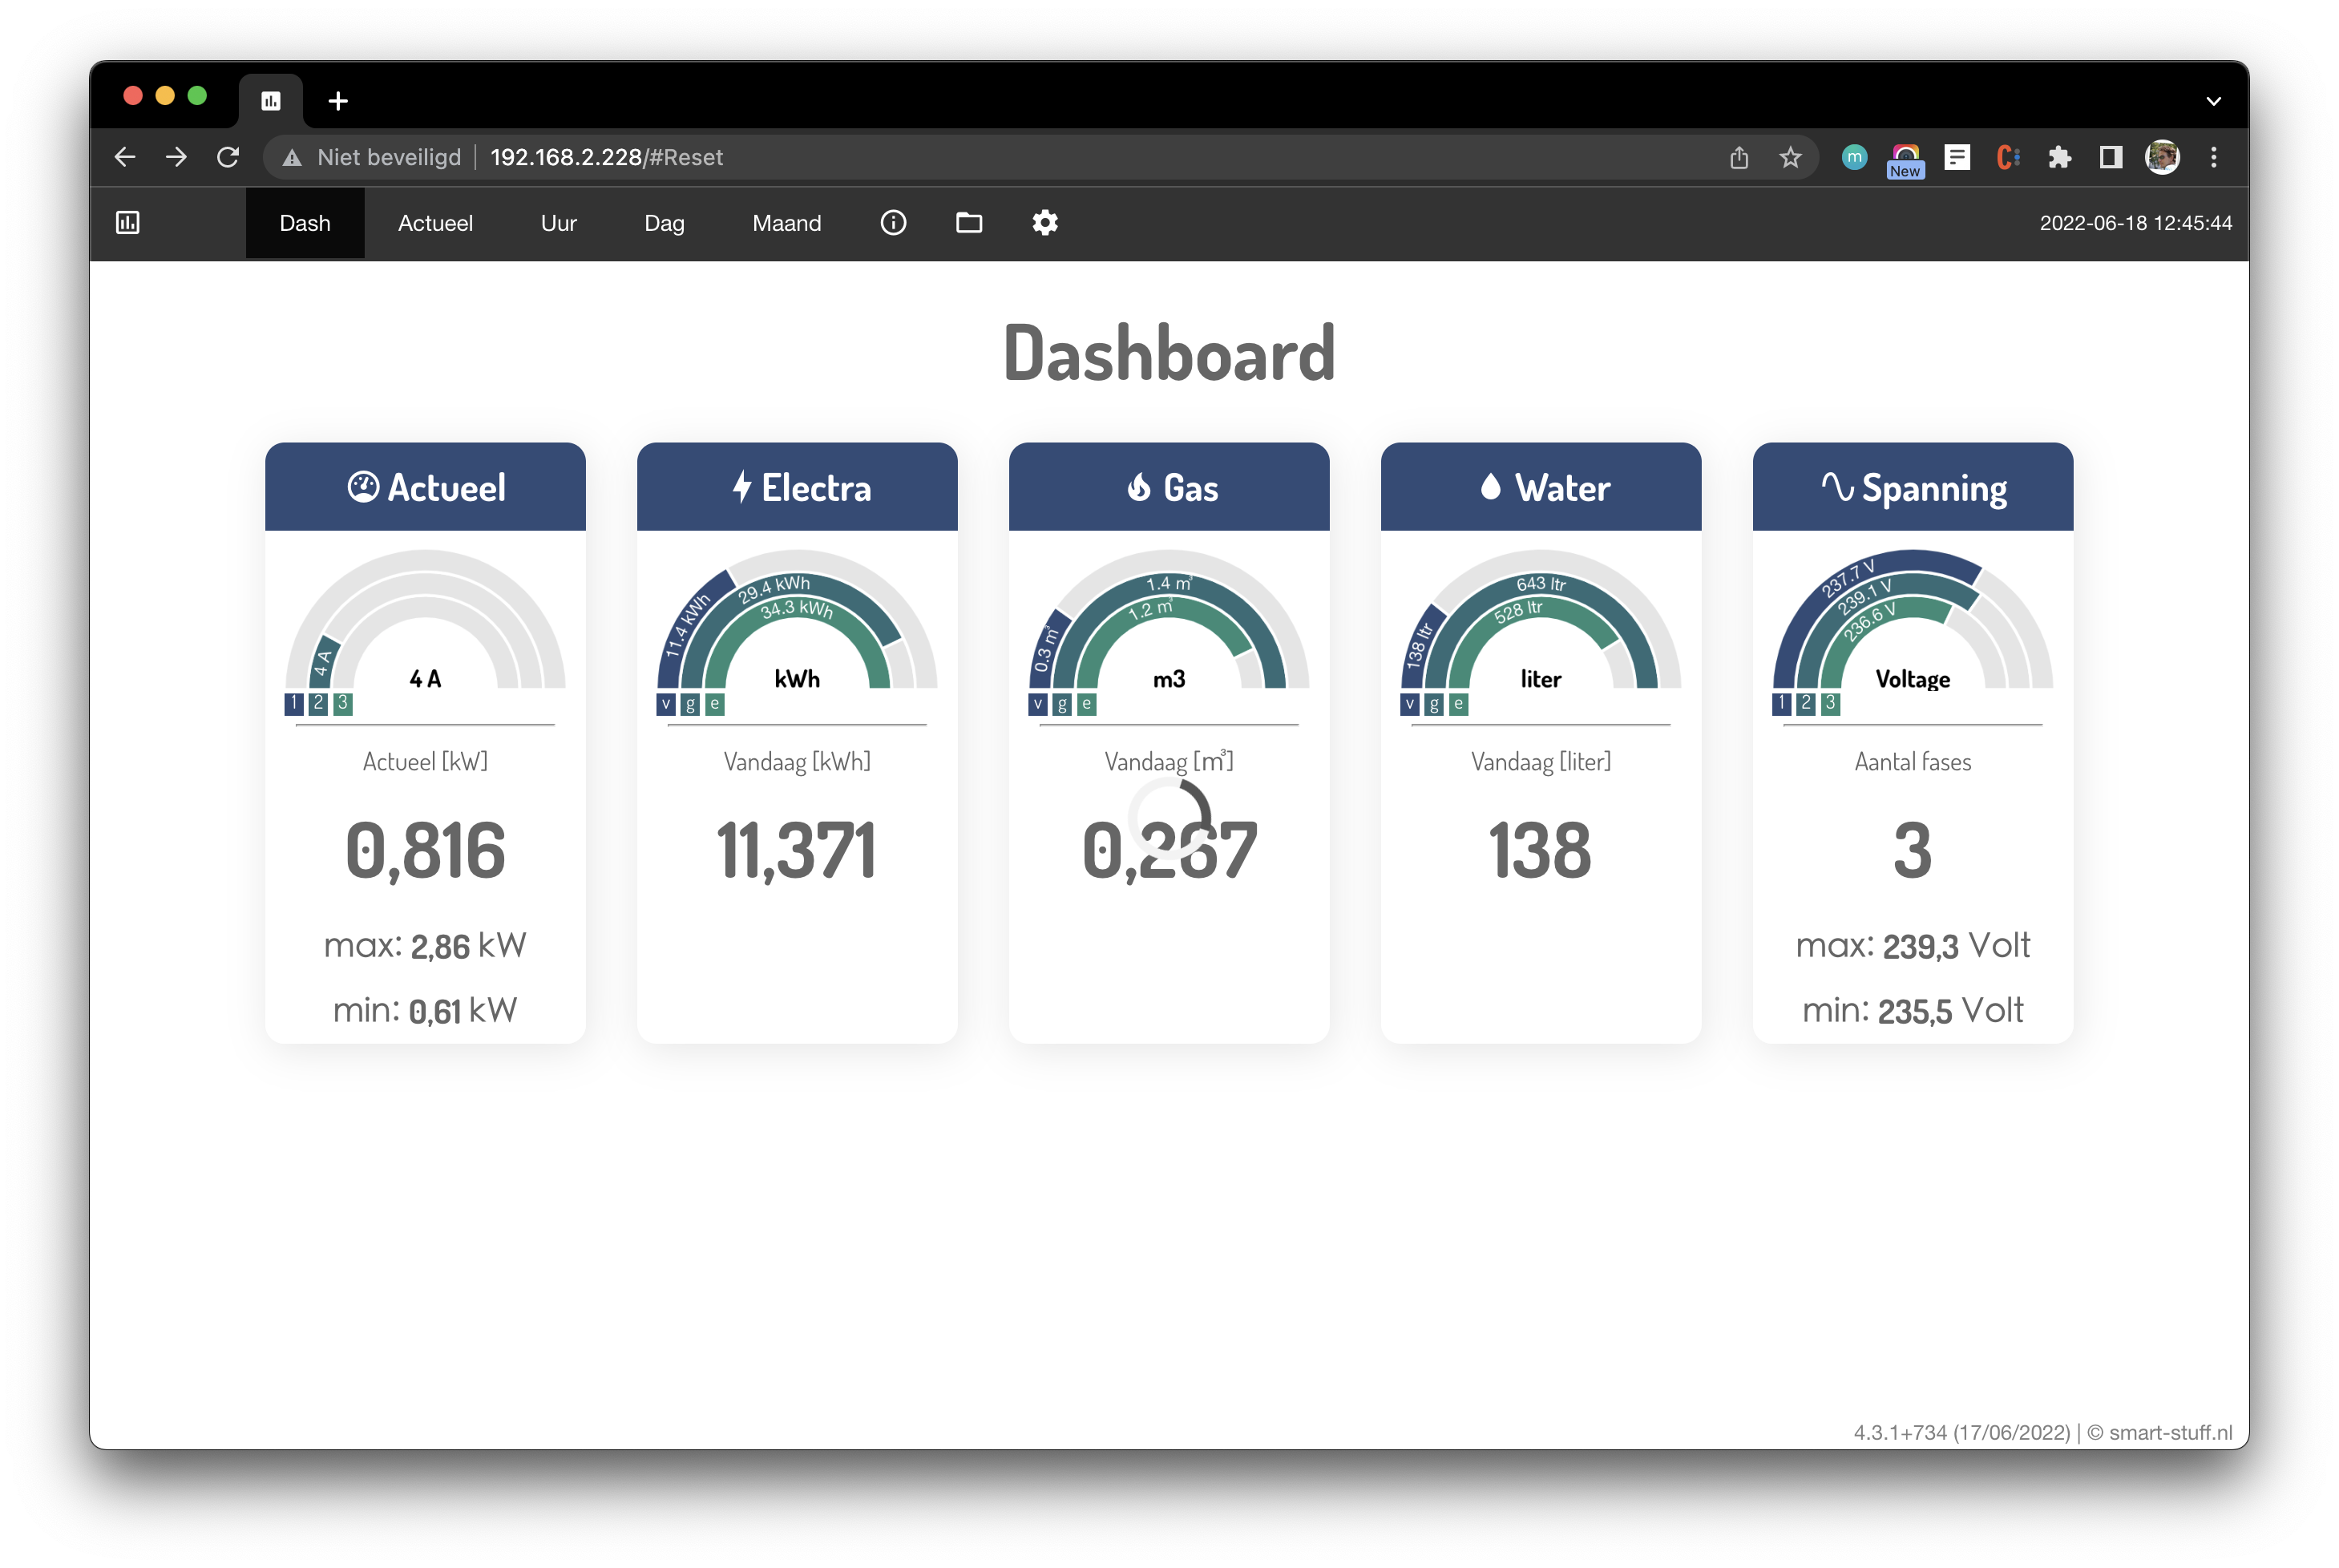
Task: Bookmark this page with star icon
Action: tap(1790, 157)
